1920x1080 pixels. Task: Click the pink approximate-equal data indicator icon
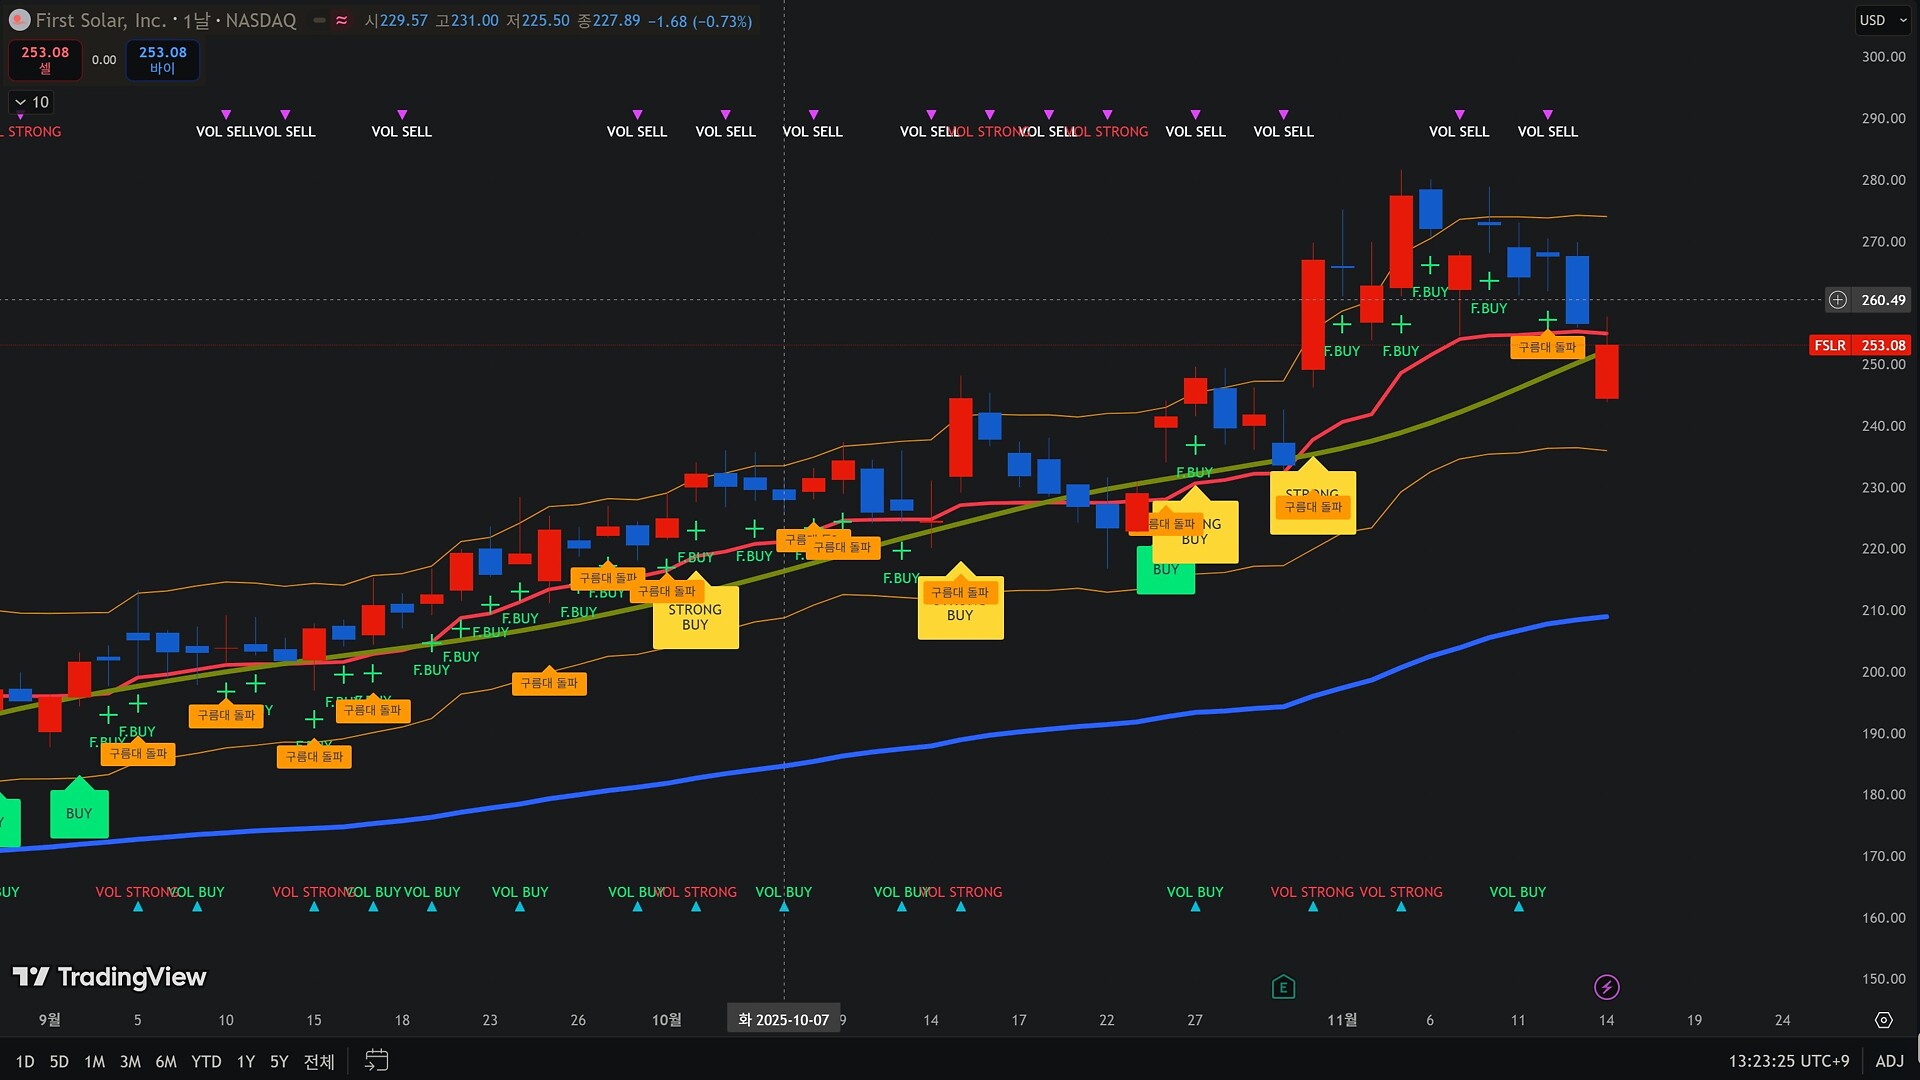(342, 20)
